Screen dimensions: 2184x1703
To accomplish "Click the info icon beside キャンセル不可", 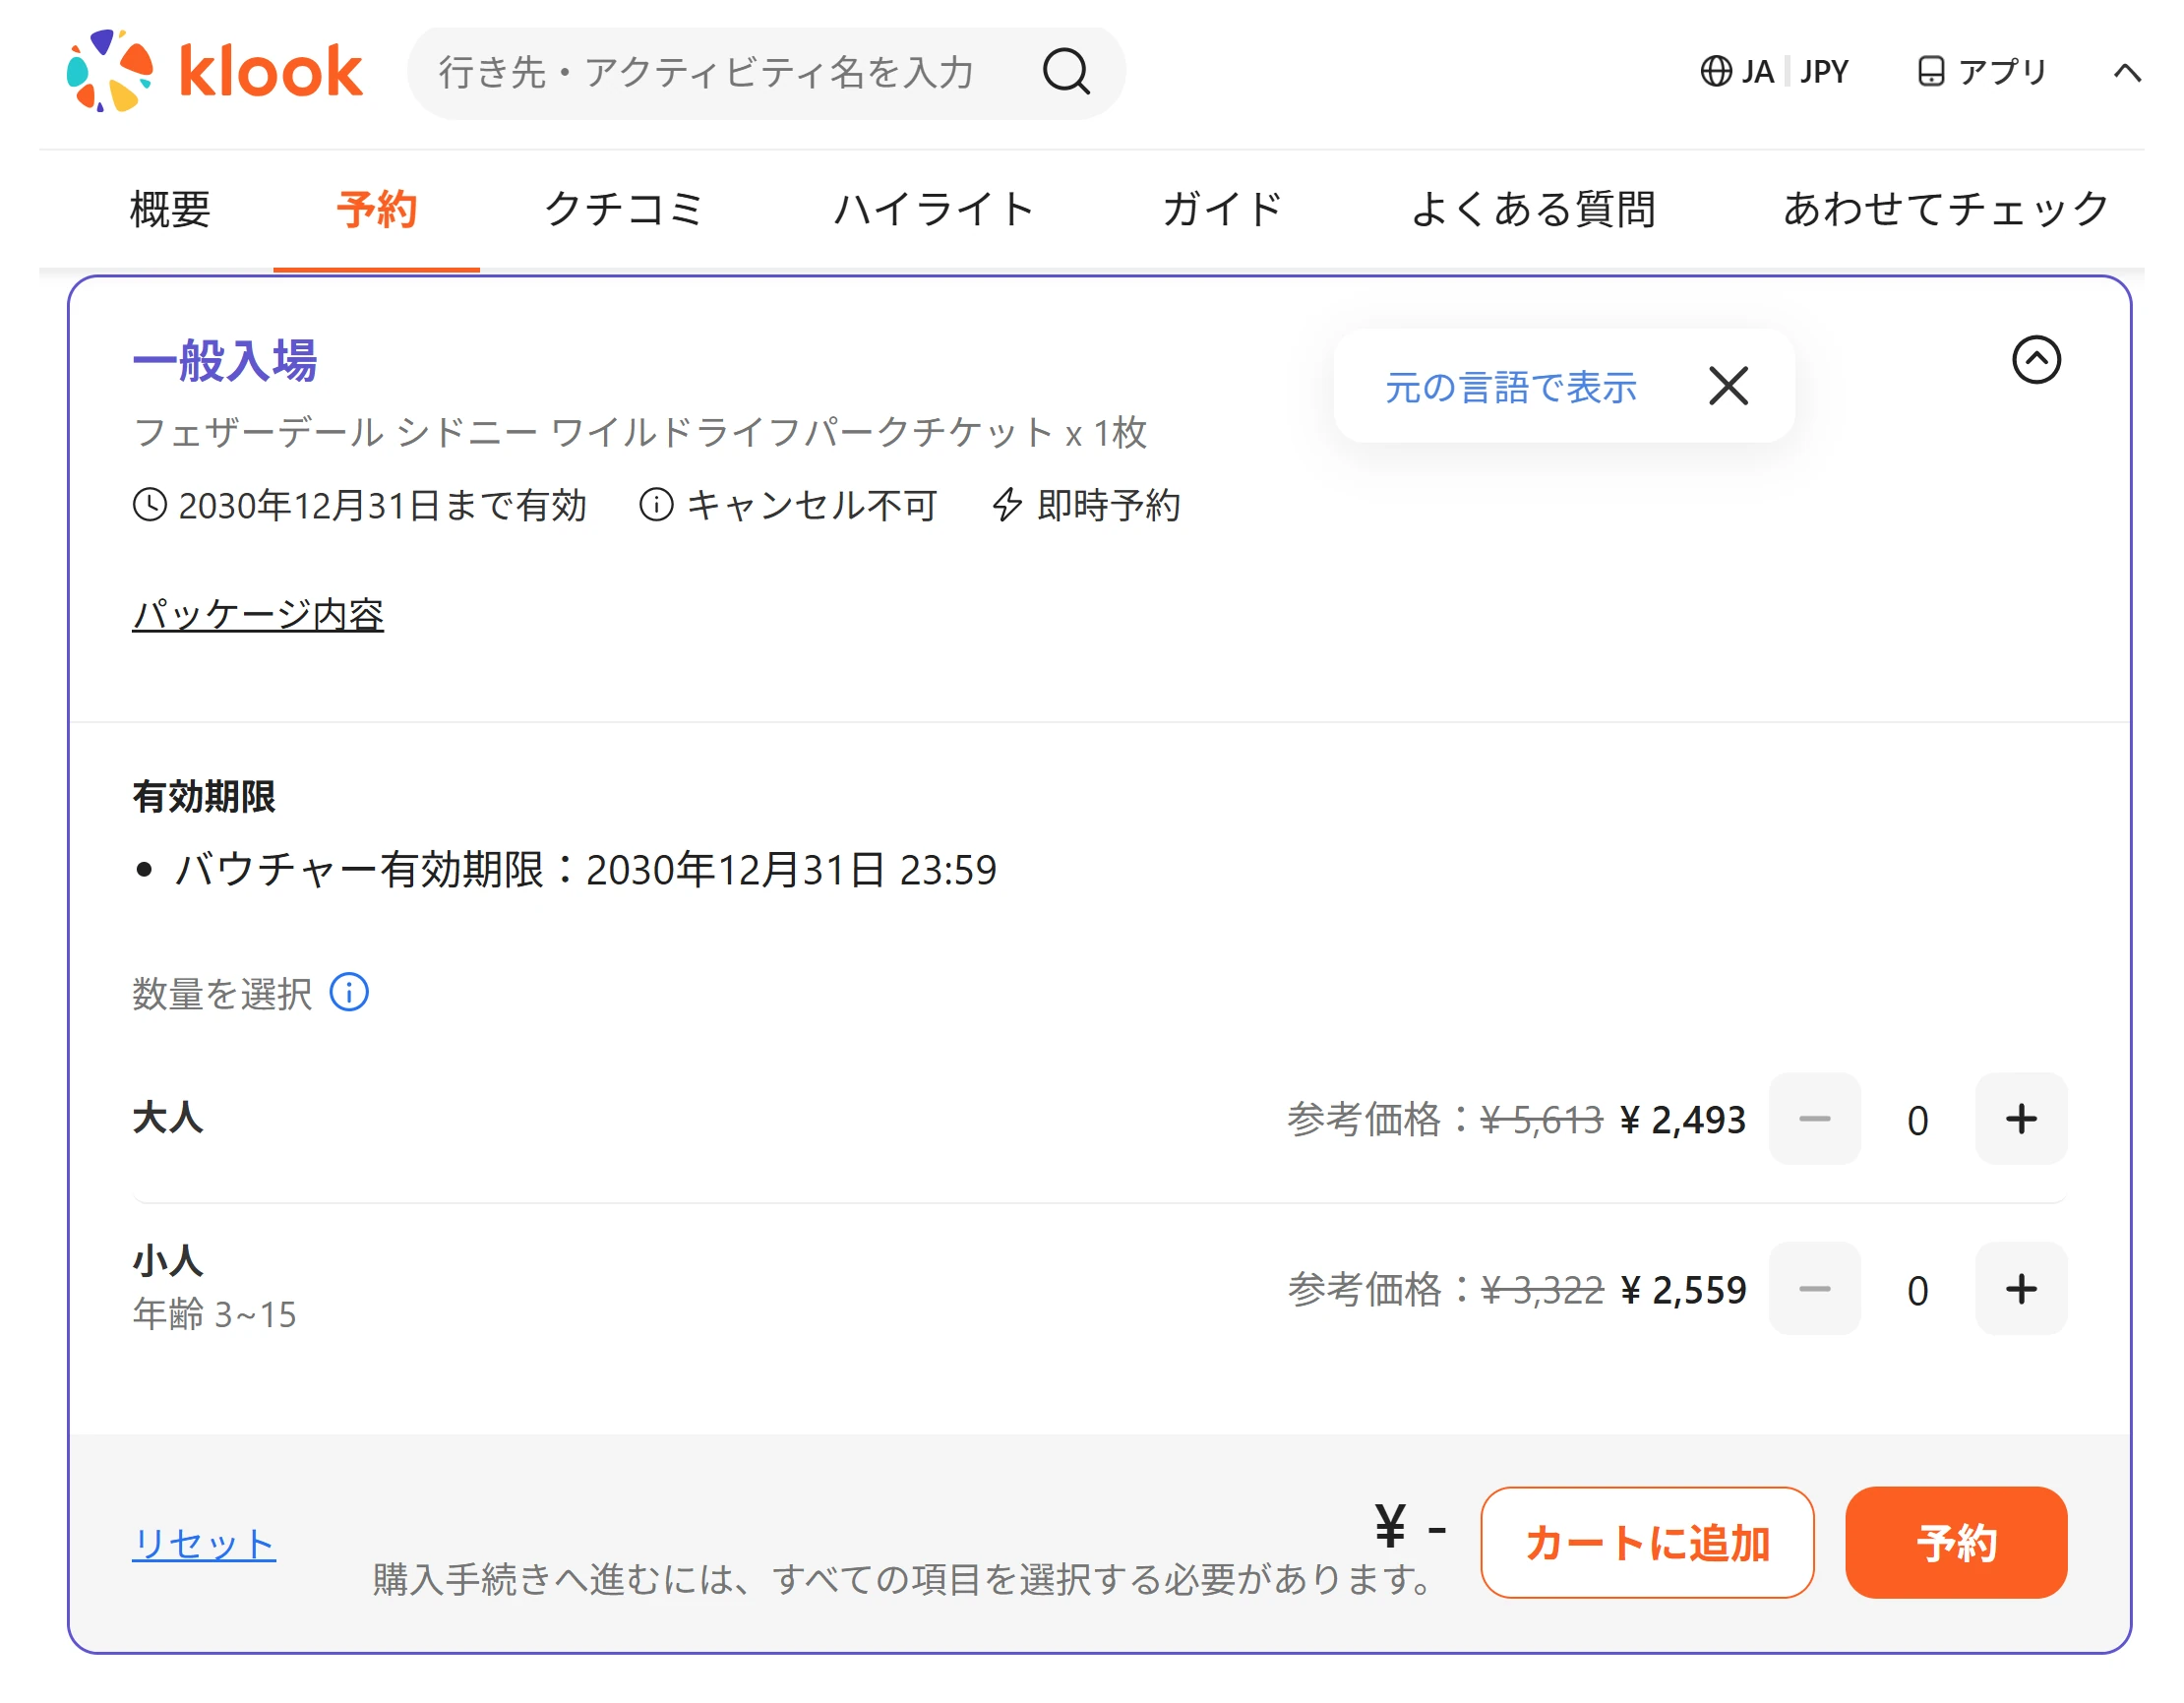I will 656,505.
